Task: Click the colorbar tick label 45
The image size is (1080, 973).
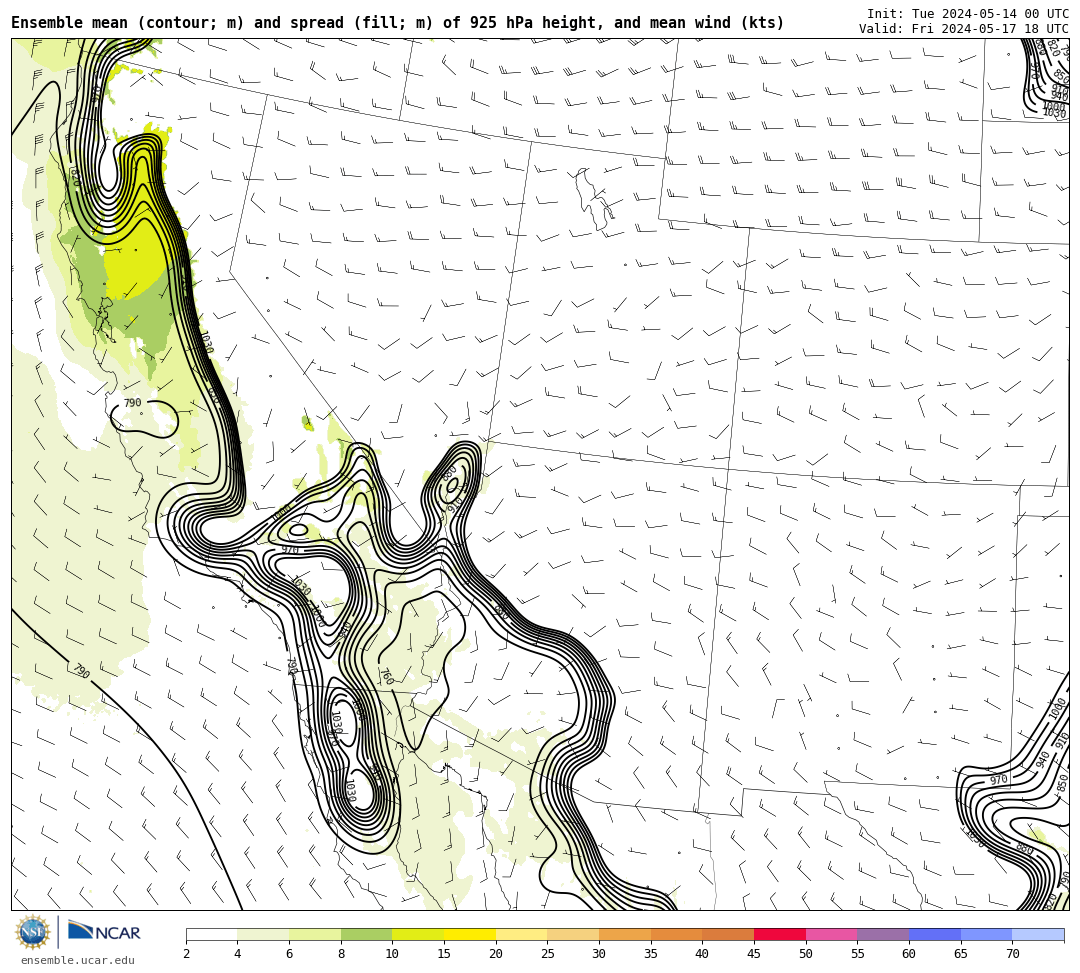Action: point(754,954)
